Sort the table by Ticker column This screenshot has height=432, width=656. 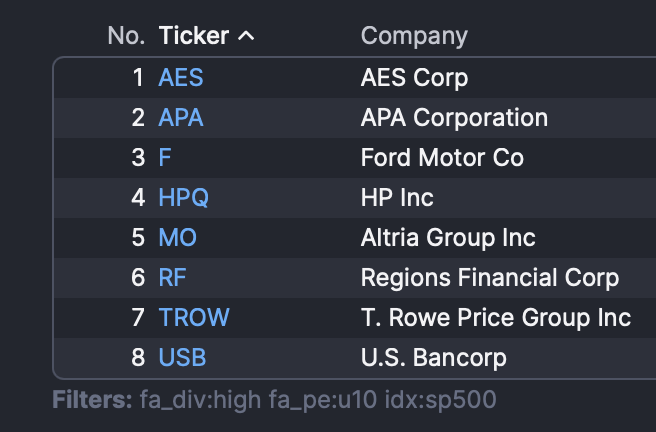coord(194,36)
